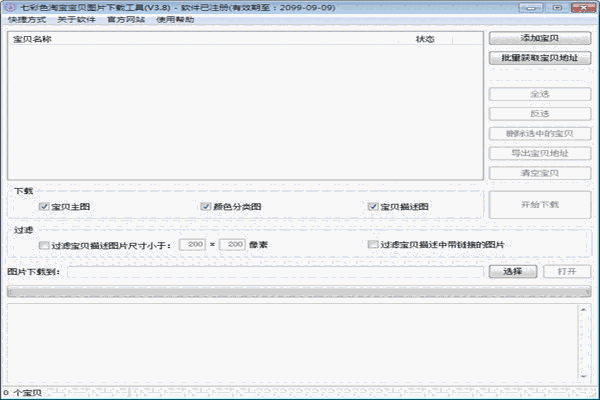Click the 全选 button
Image resolution: width=600 pixels, height=400 pixels.
[540, 94]
